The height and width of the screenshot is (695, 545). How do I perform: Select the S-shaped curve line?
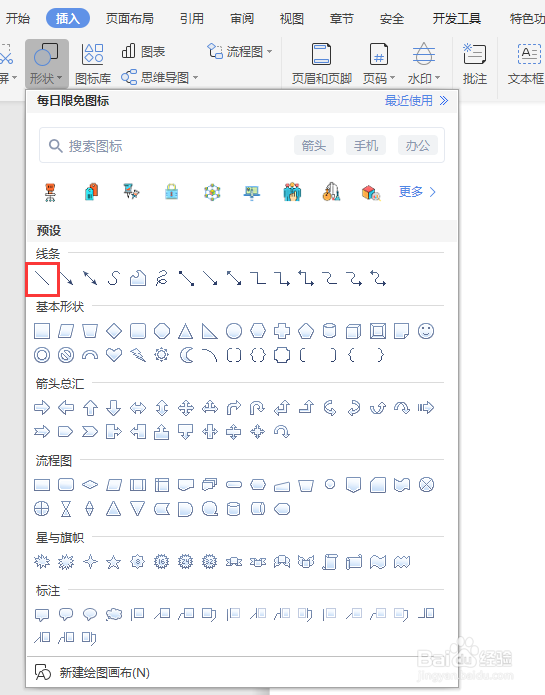tap(114, 279)
